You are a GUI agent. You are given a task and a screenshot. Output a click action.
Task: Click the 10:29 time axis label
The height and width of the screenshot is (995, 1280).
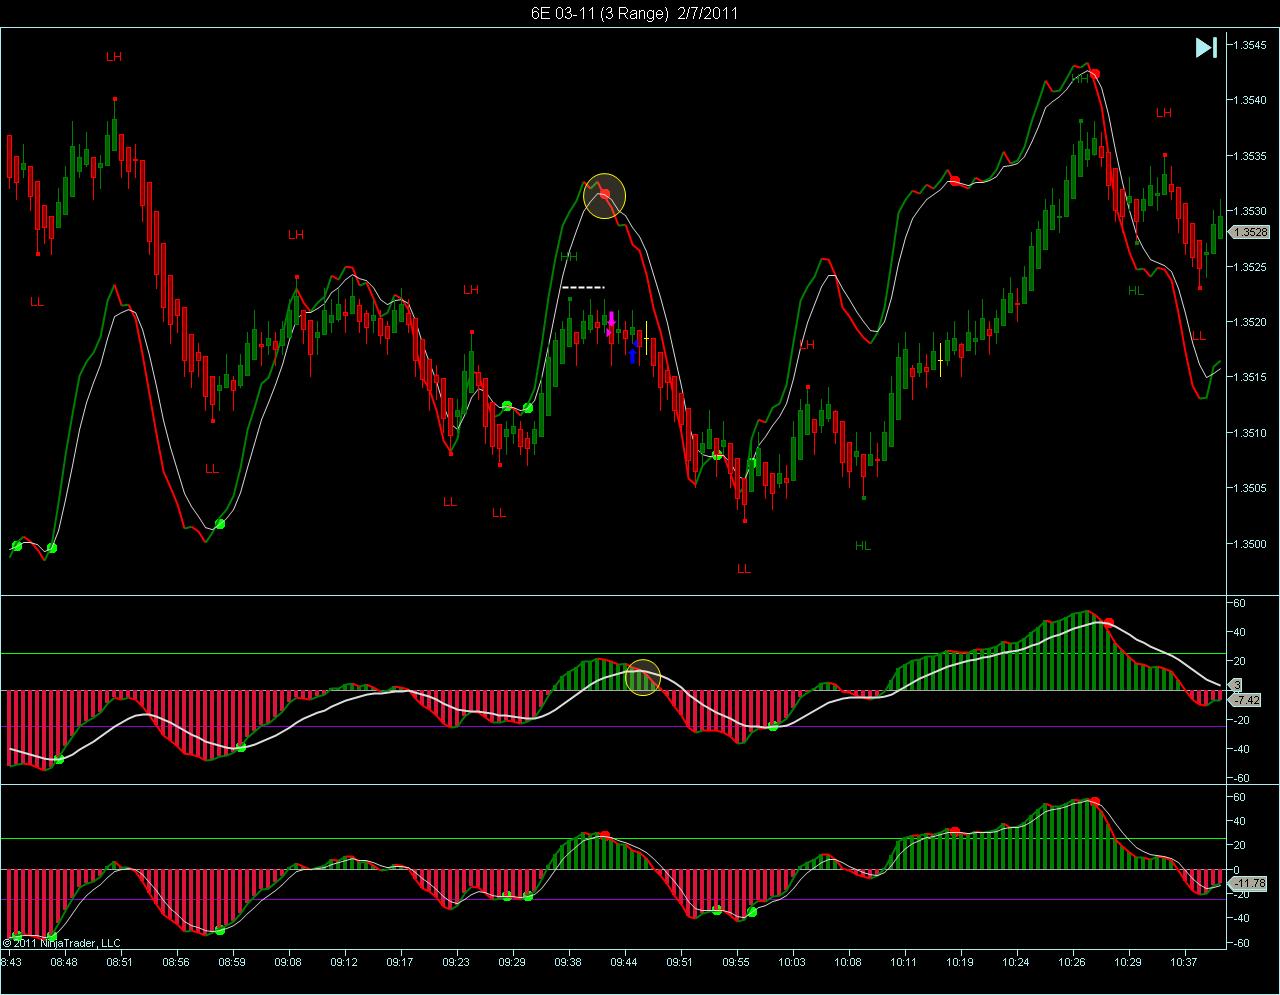[x=1128, y=962]
